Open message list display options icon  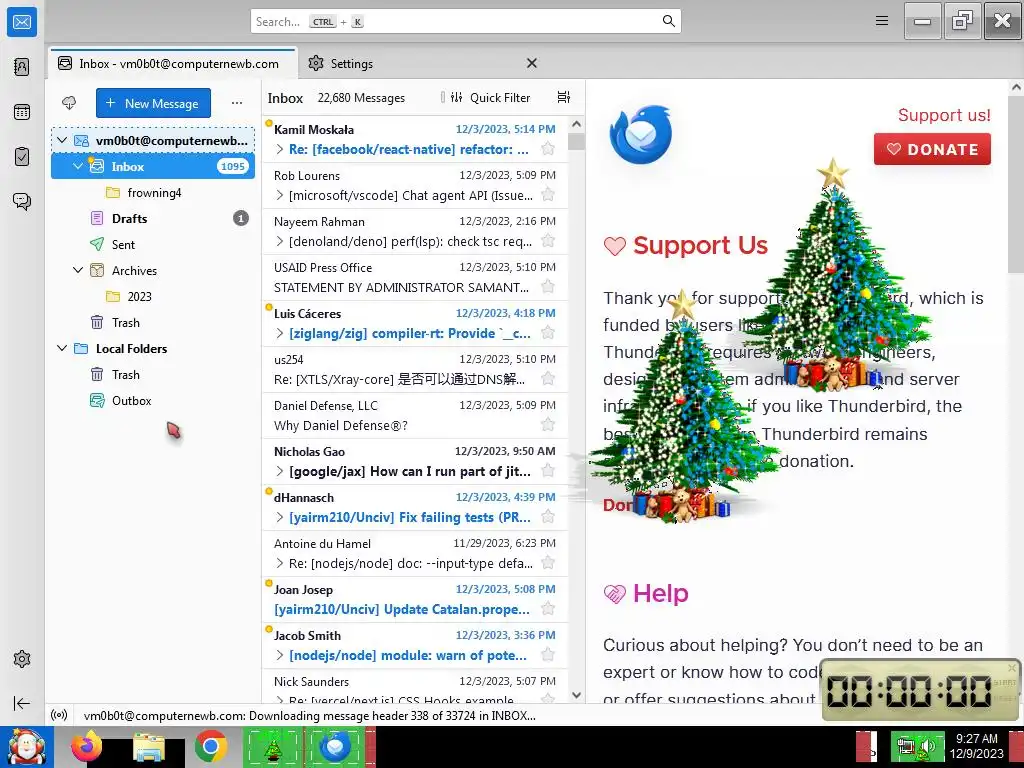pos(564,97)
